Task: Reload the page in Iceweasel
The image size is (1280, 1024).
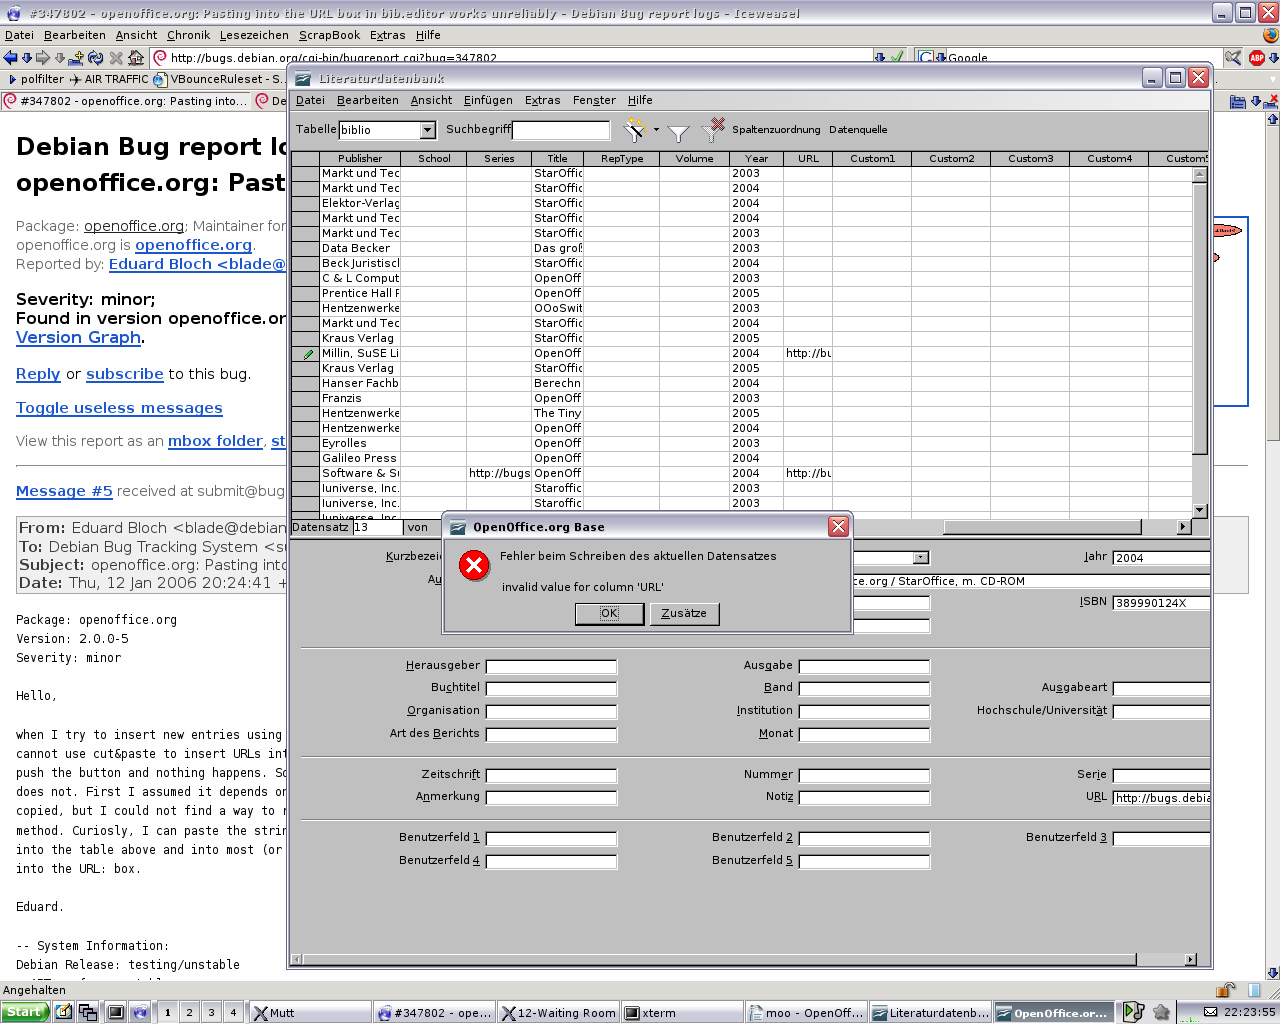Action: 95,58
